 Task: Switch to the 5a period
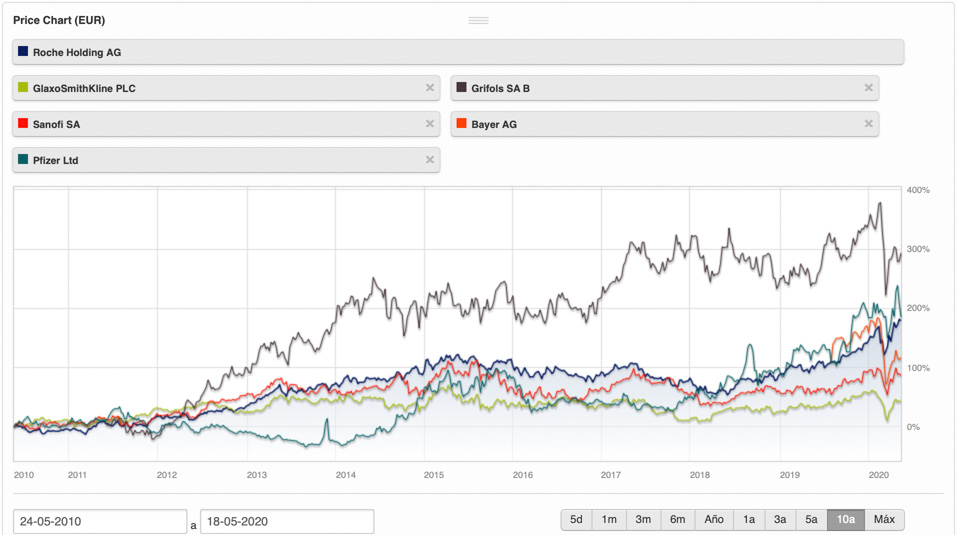(811, 520)
